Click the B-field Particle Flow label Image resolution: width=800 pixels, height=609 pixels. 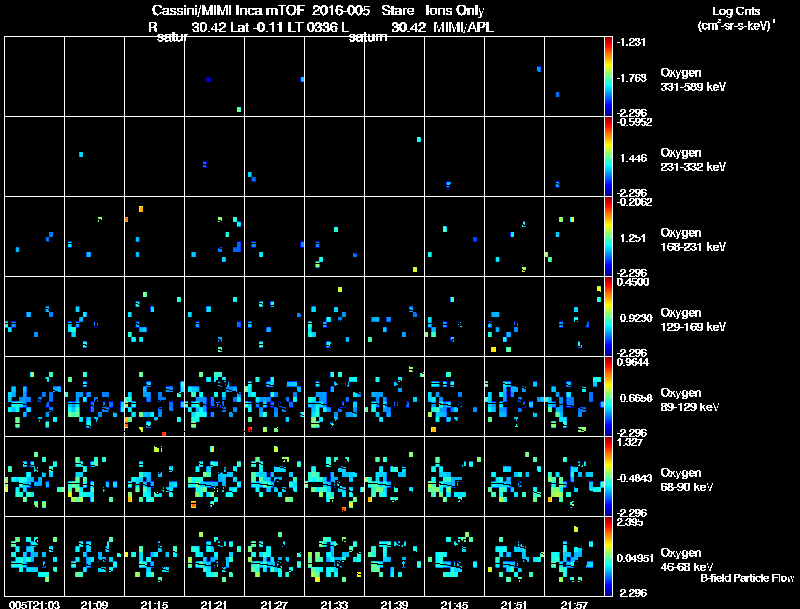click(747, 578)
